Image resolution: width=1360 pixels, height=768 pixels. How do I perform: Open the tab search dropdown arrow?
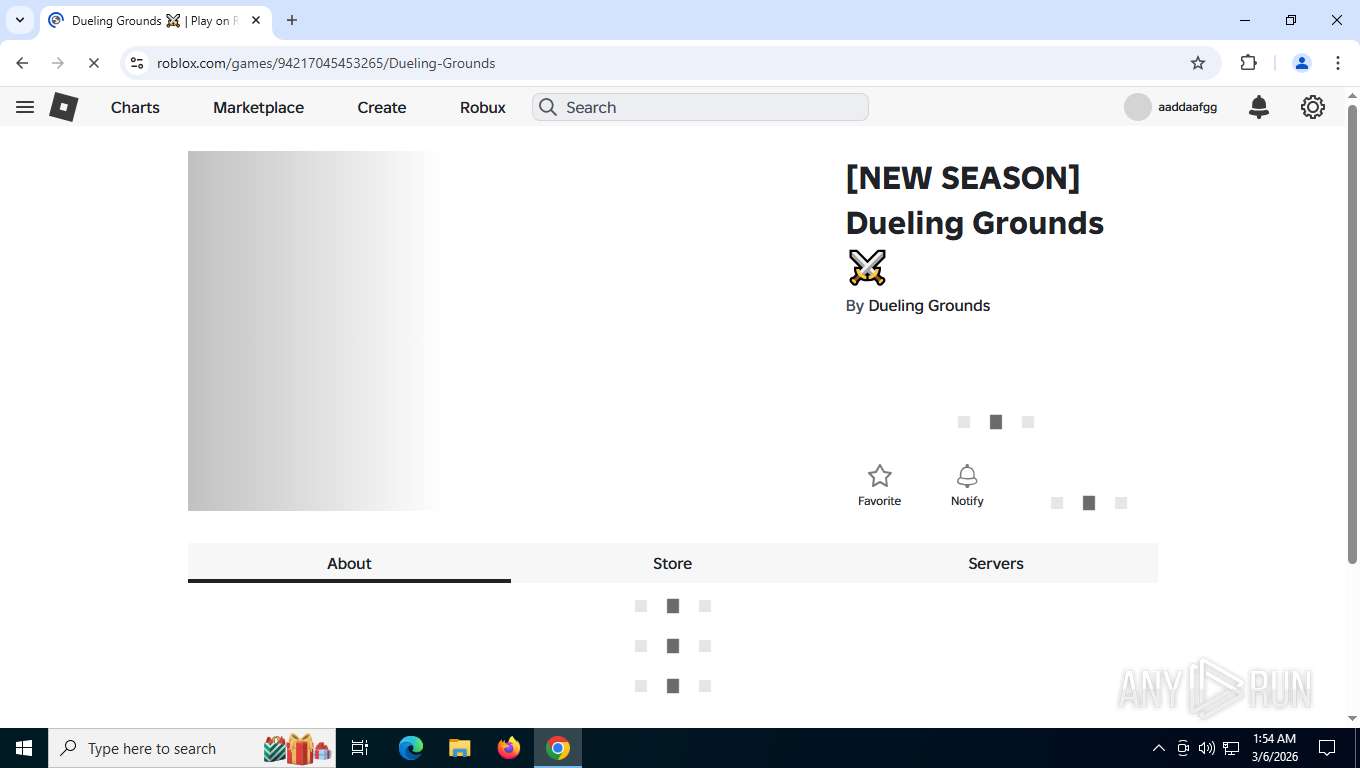pos(20,20)
